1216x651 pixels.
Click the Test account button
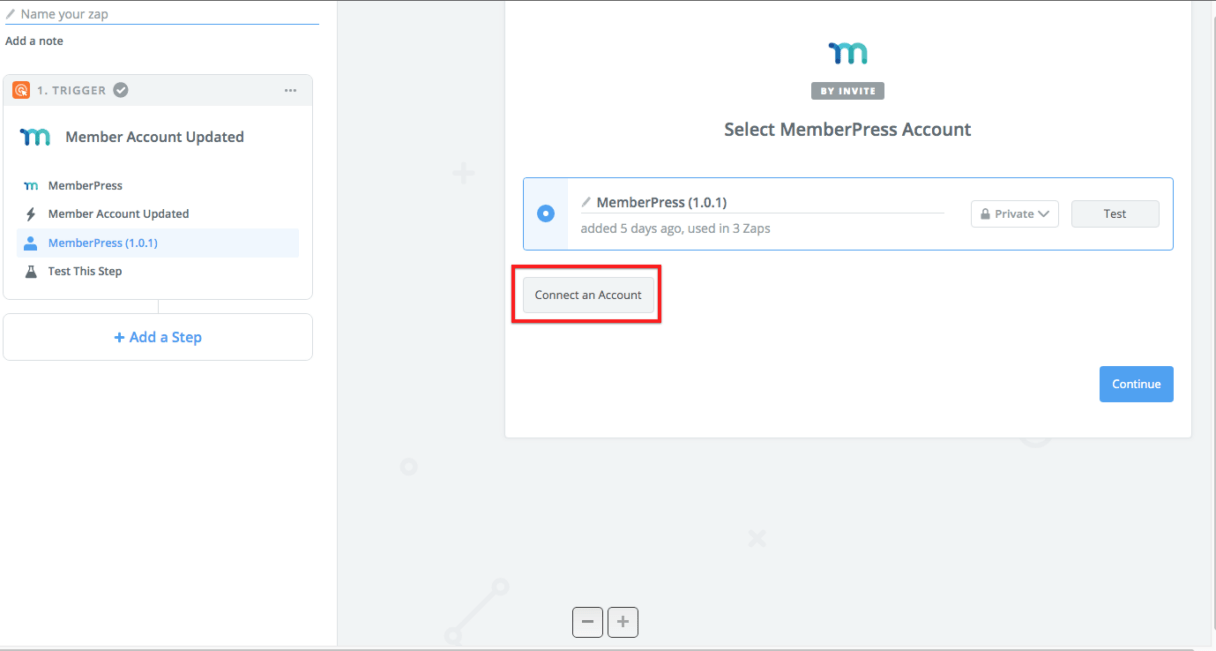[x=1115, y=214]
